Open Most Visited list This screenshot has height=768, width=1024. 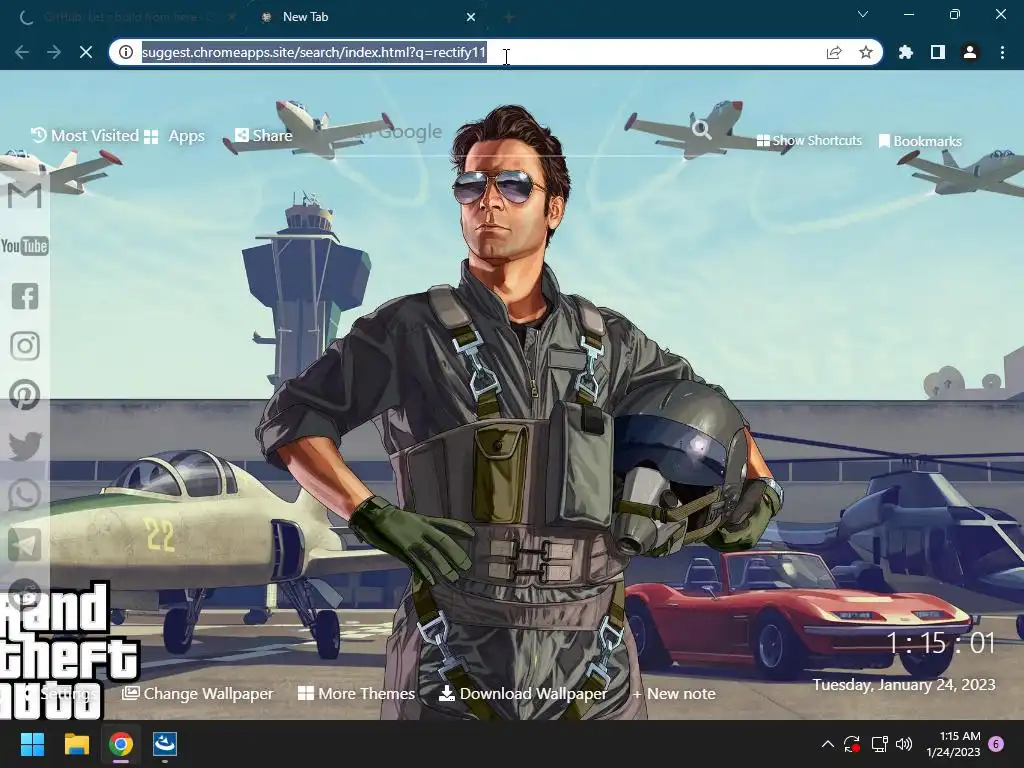click(x=85, y=135)
